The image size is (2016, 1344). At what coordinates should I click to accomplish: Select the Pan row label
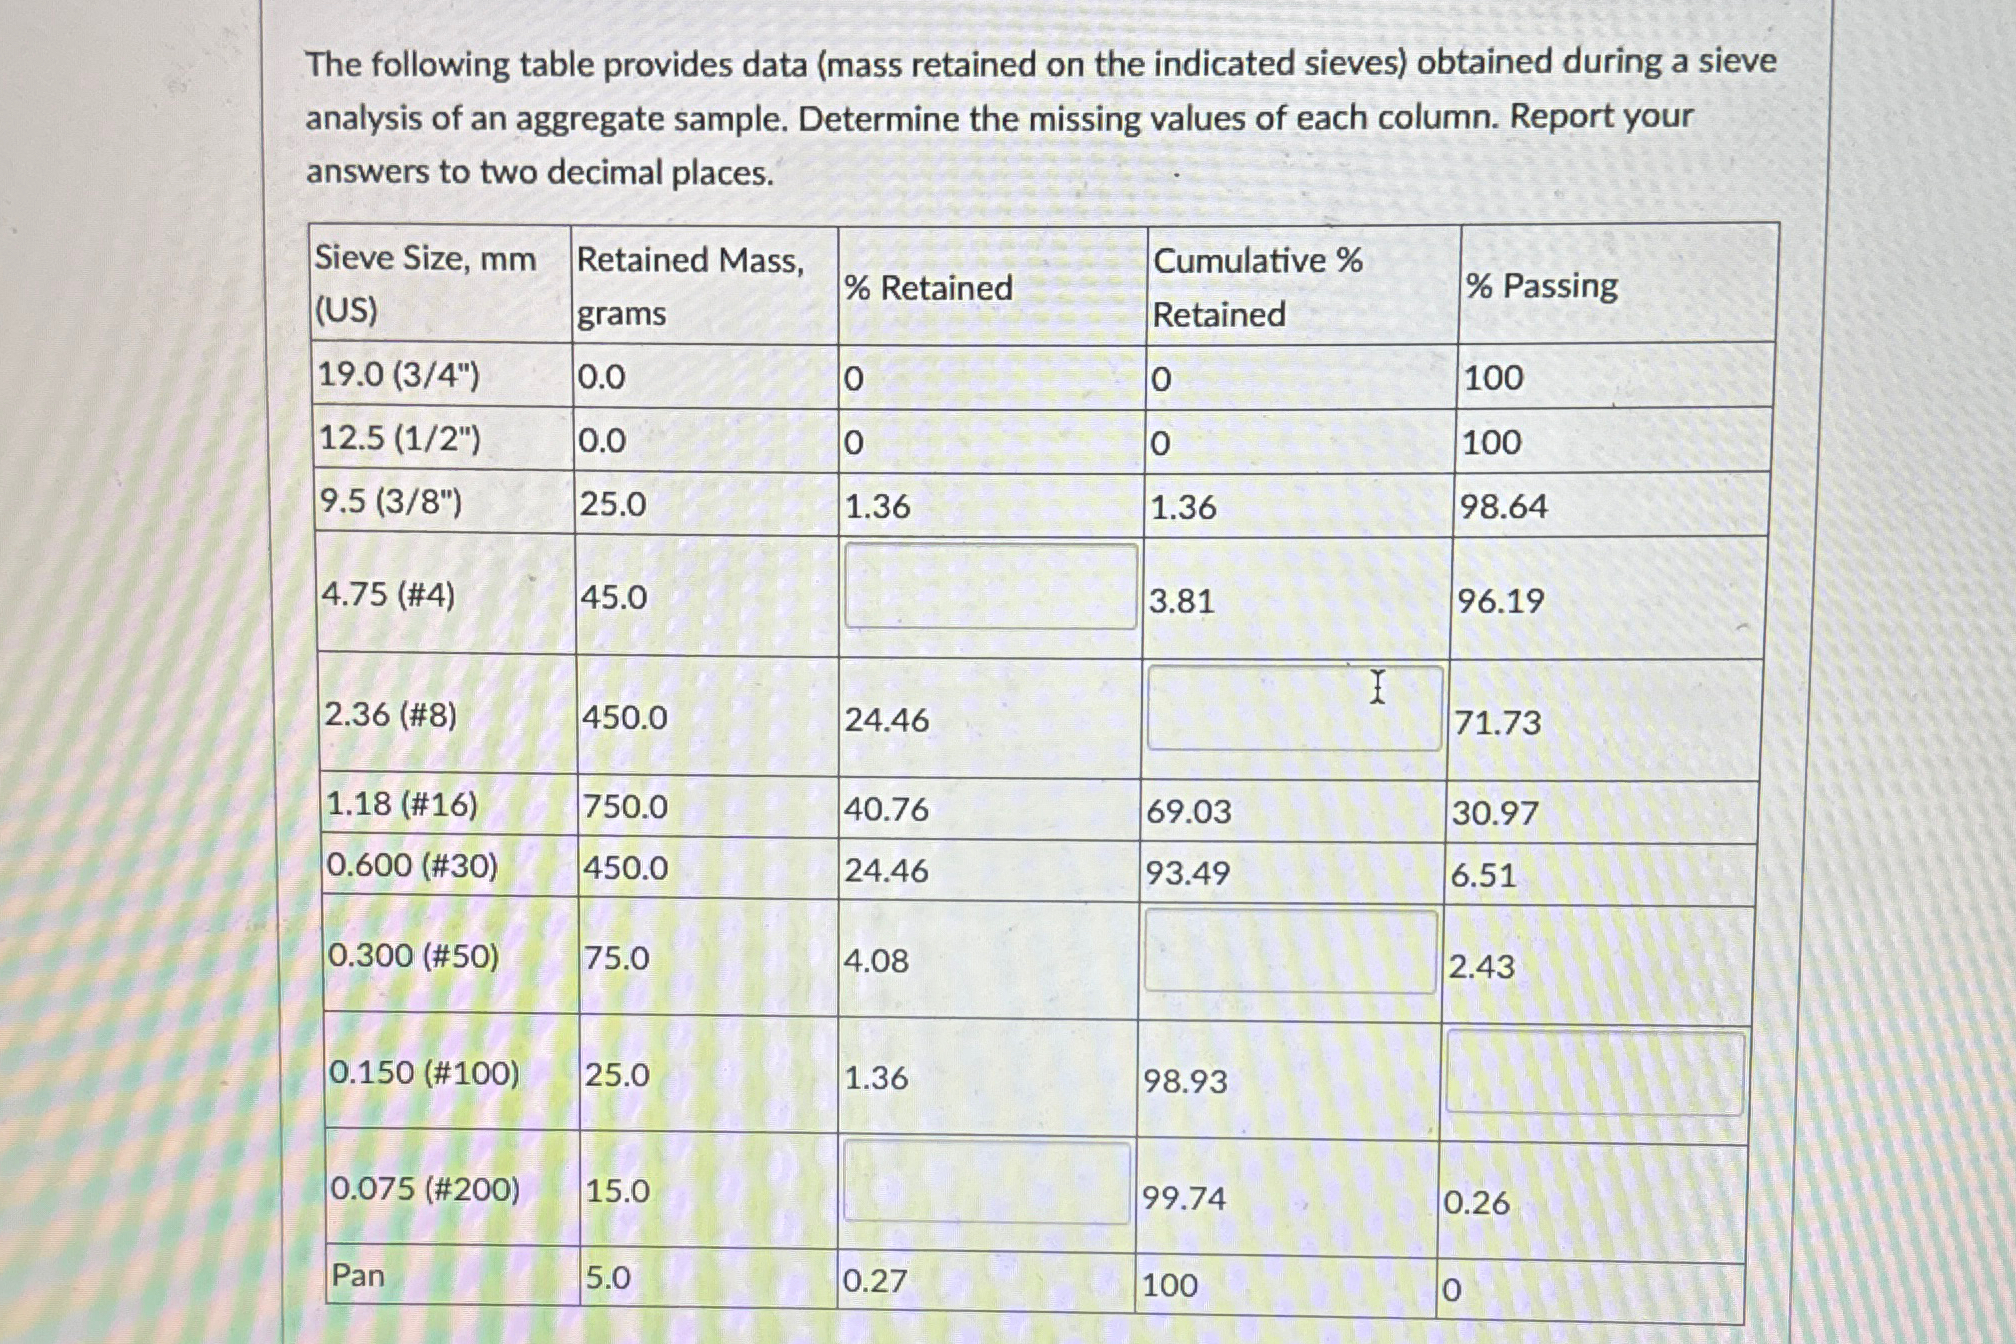click(360, 1277)
